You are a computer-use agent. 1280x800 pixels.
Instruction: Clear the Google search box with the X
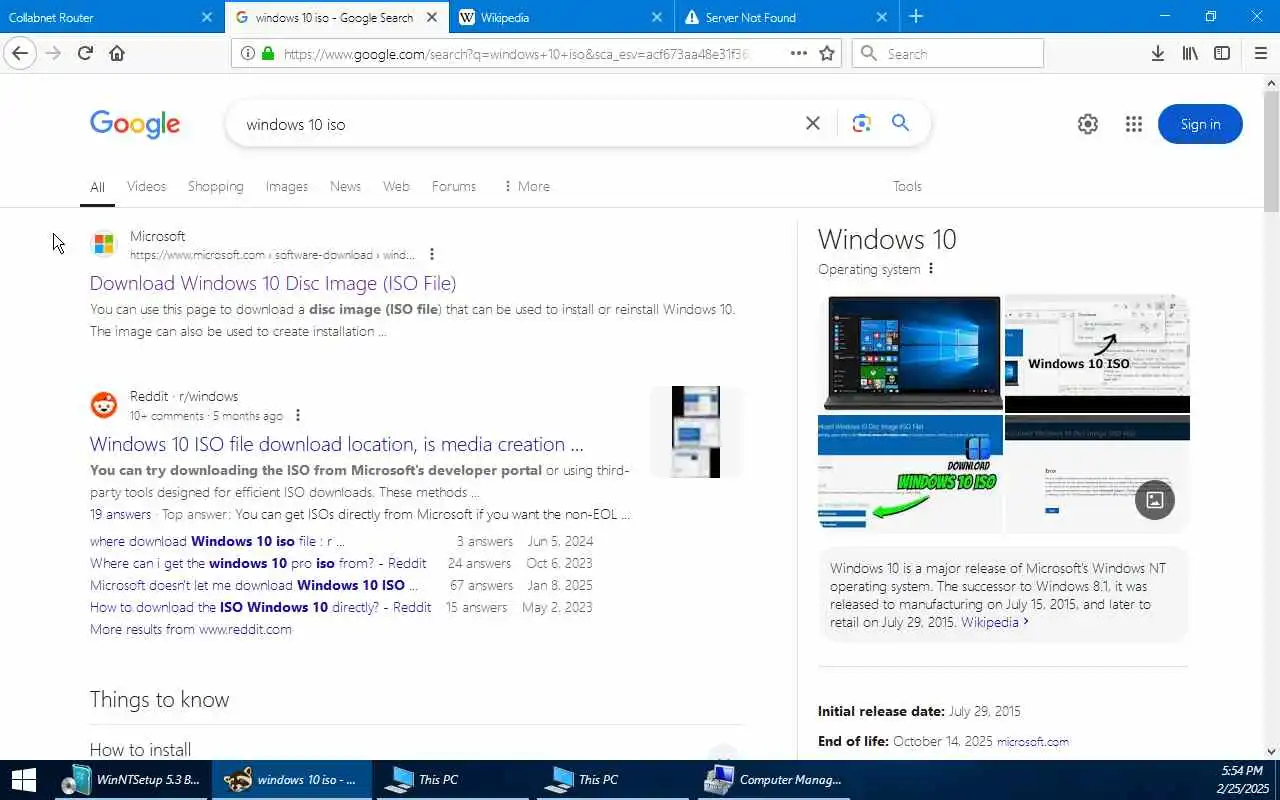pyautogui.click(x=813, y=123)
